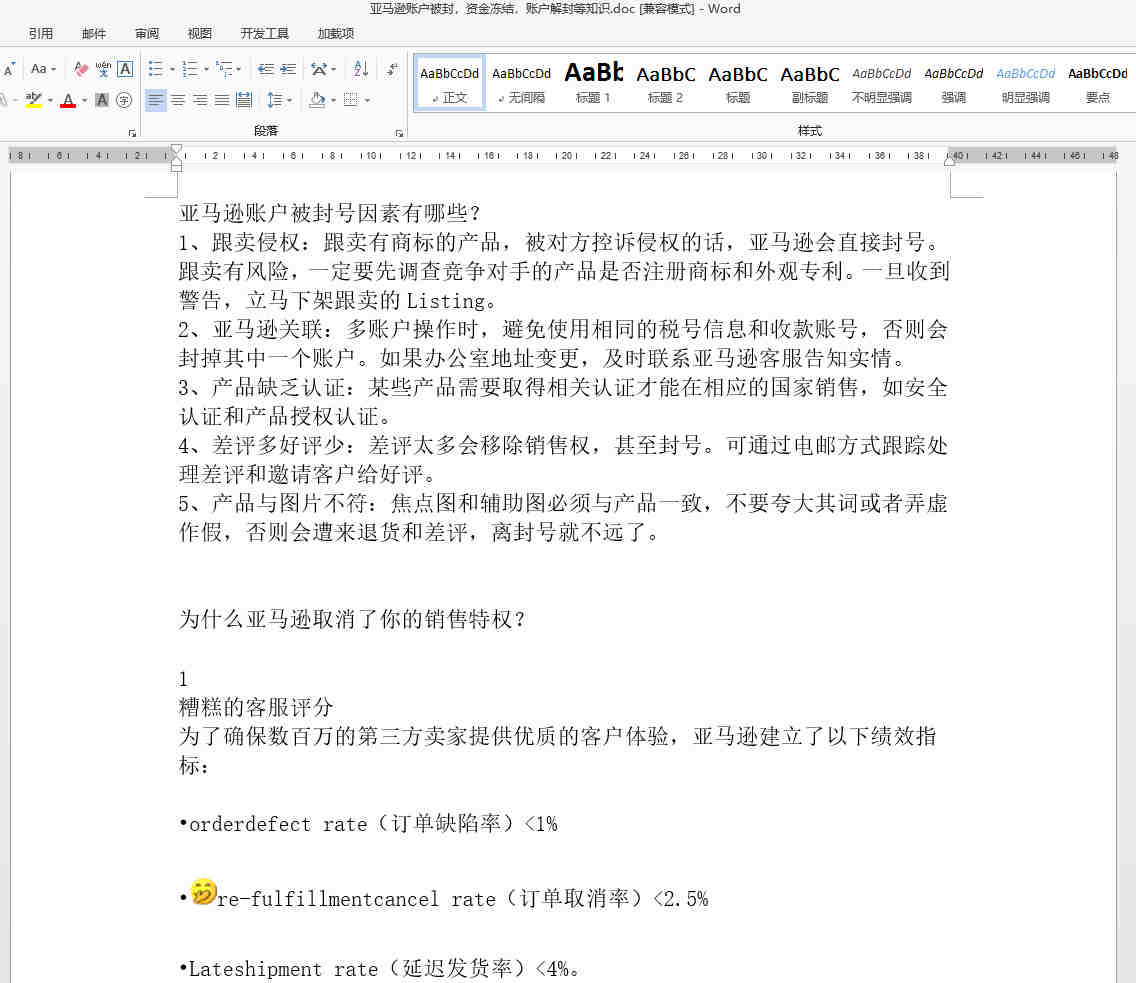This screenshot has width=1136, height=983.
Task: Click the sort icon in the paragraph group
Action: point(359,70)
